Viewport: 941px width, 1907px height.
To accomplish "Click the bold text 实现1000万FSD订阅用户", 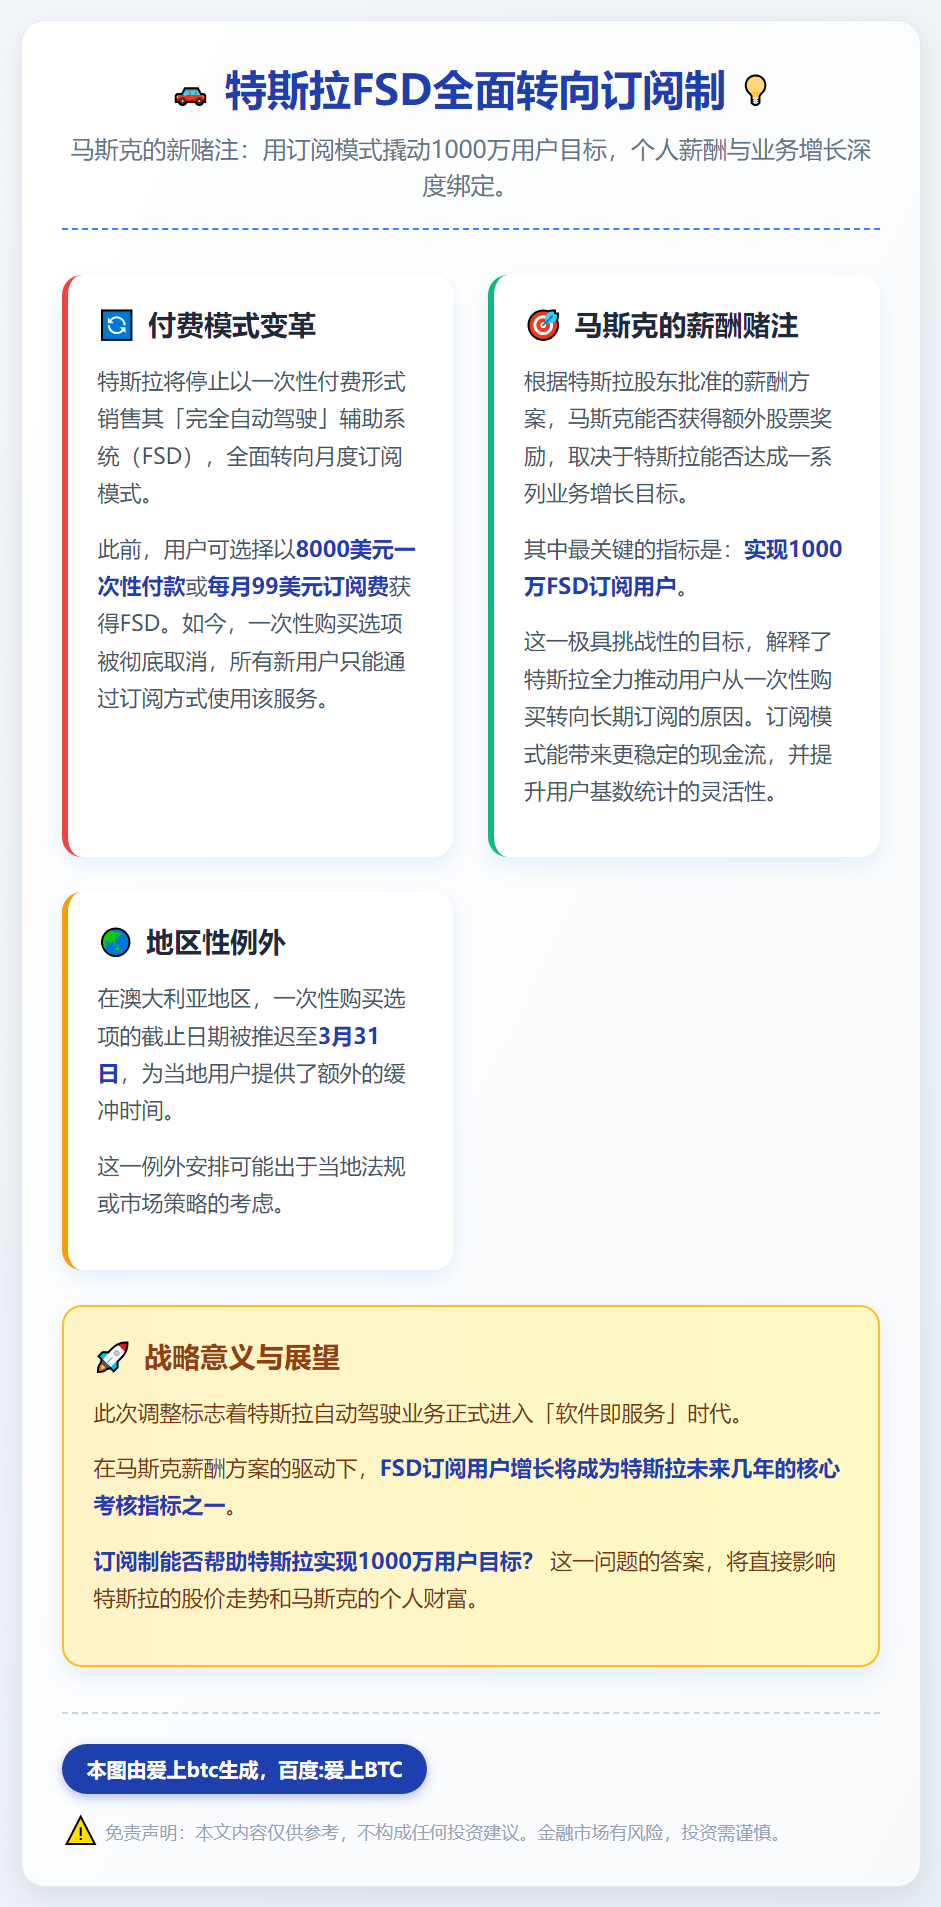I will 683,567.
